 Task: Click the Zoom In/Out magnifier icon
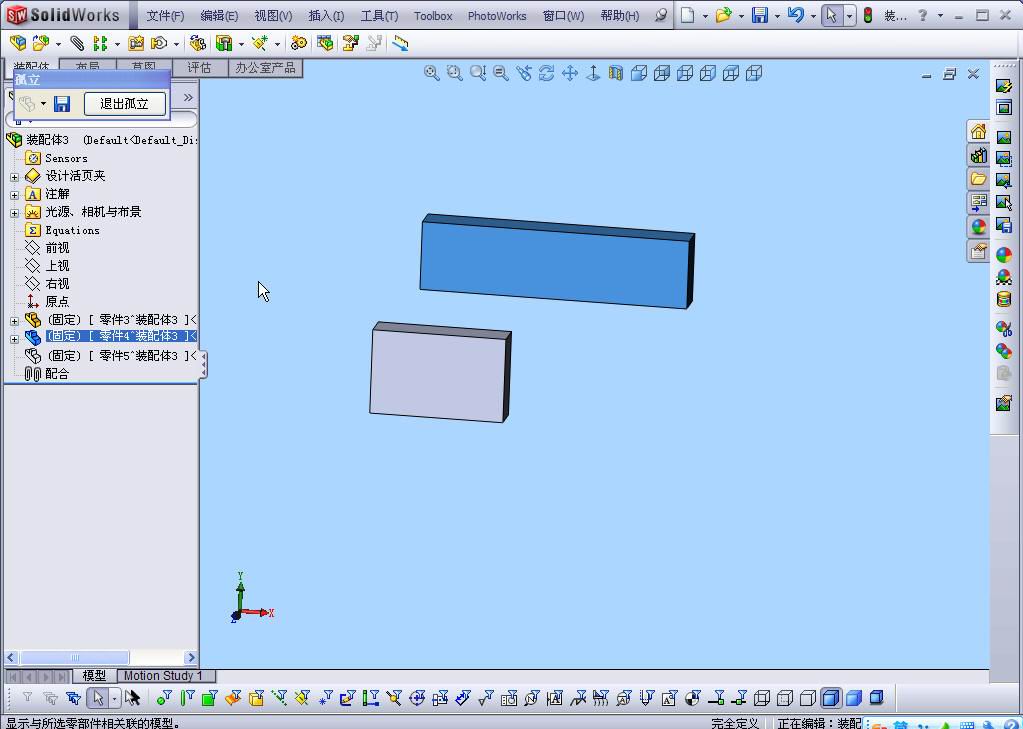click(x=478, y=73)
